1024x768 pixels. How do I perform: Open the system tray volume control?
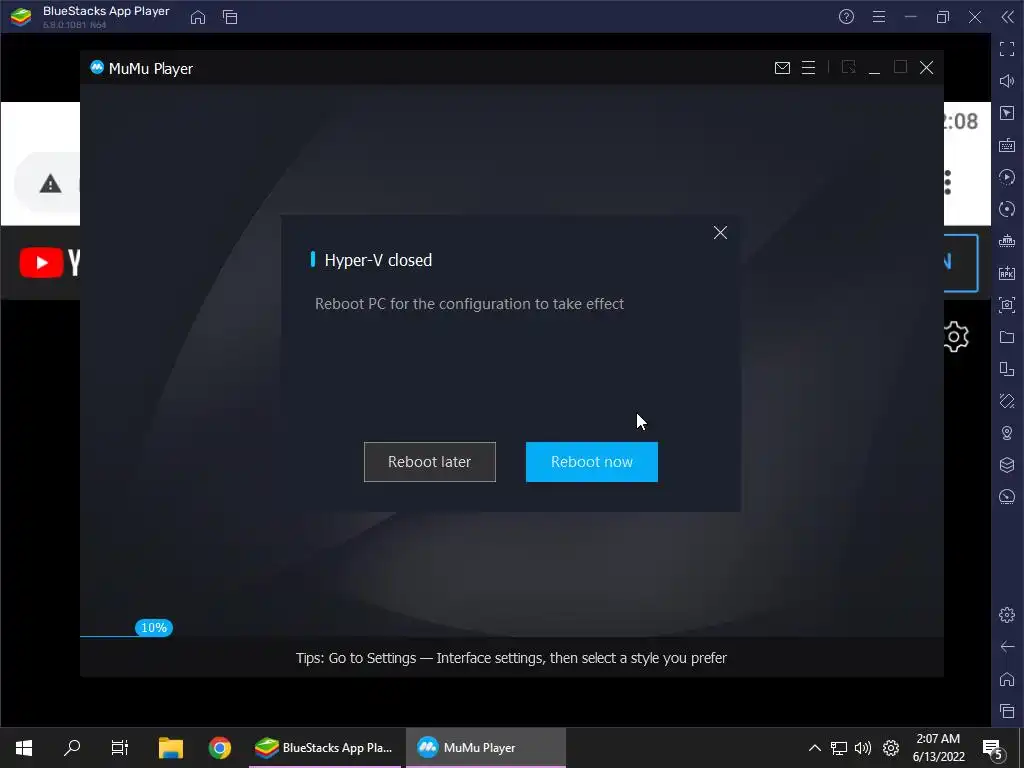[x=863, y=748]
